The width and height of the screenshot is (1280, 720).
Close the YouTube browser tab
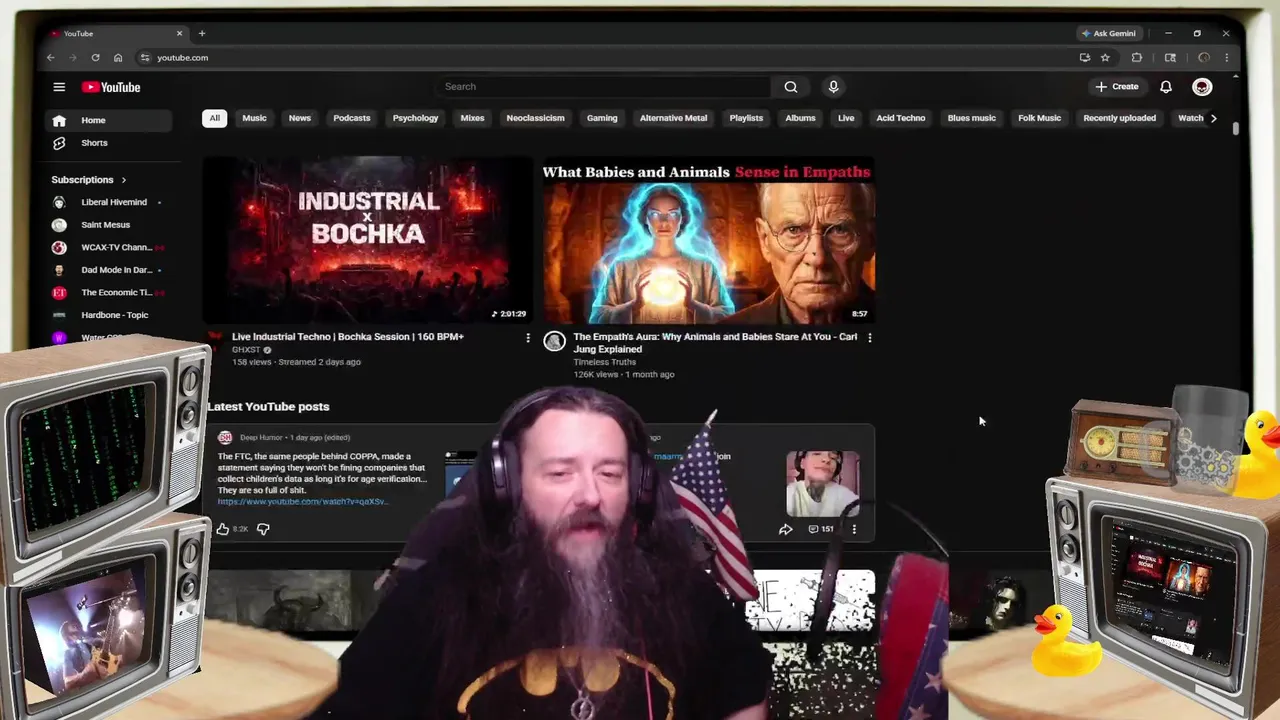tap(179, 33)
